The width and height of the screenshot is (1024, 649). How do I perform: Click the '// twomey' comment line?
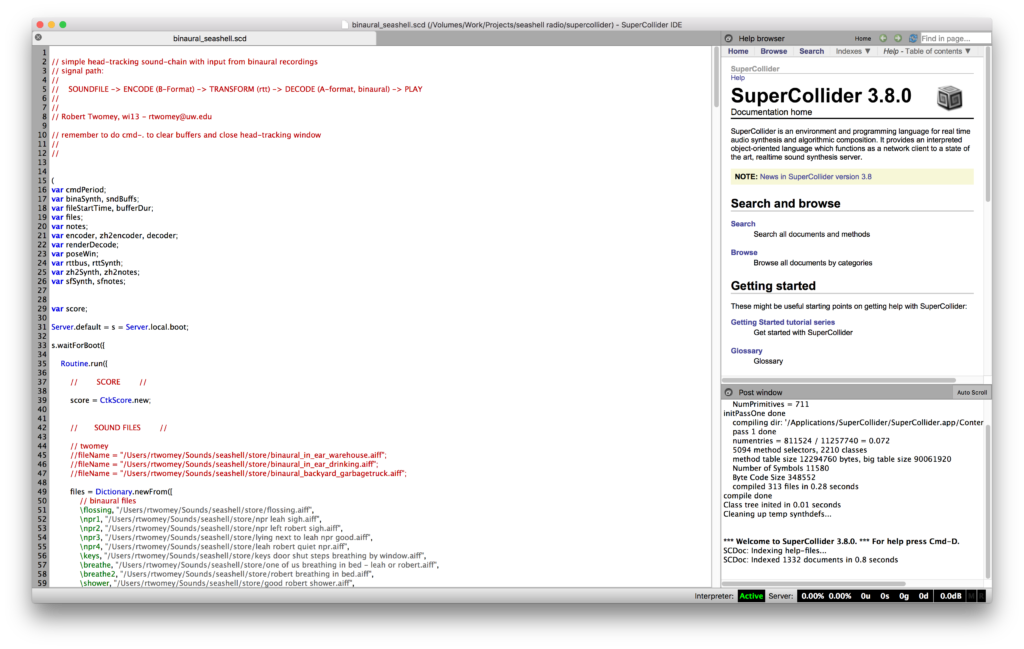[89, 446]
